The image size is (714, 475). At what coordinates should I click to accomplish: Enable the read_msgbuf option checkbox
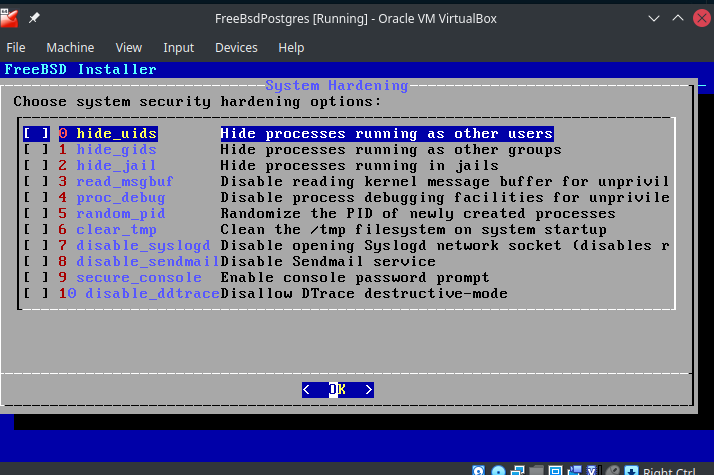36,181
